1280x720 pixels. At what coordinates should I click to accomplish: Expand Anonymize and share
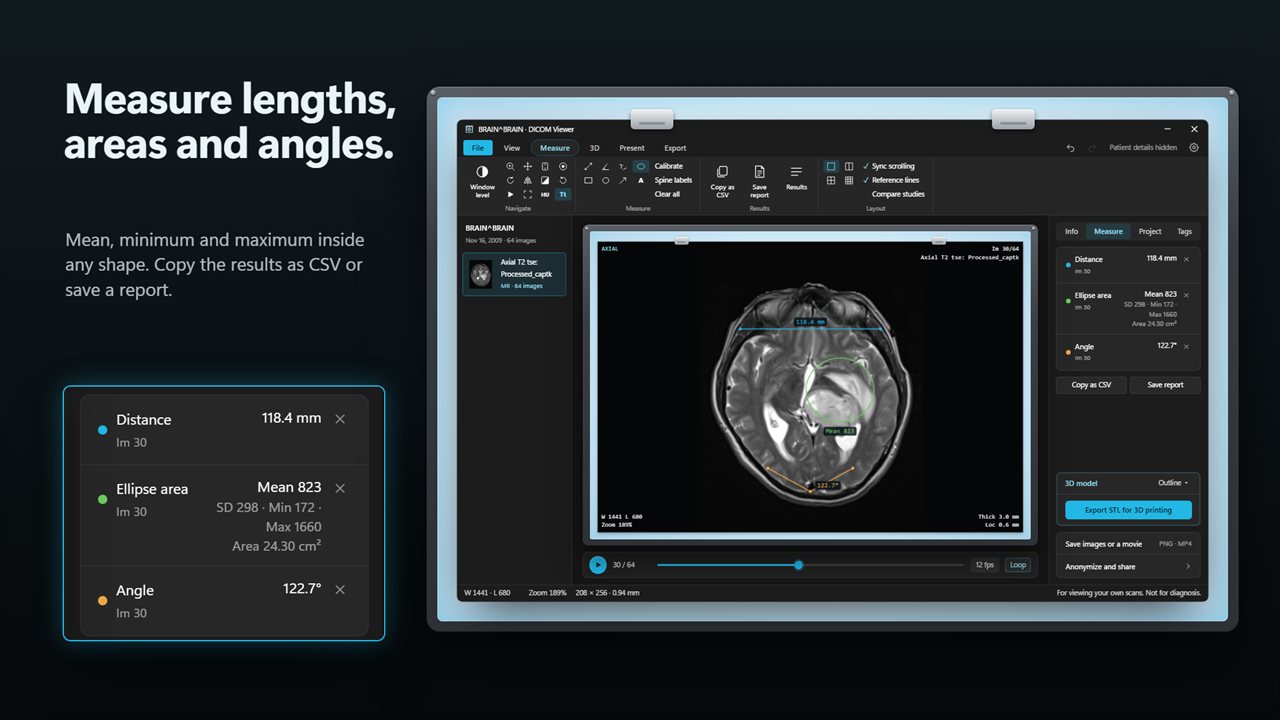pos(1128,566)
